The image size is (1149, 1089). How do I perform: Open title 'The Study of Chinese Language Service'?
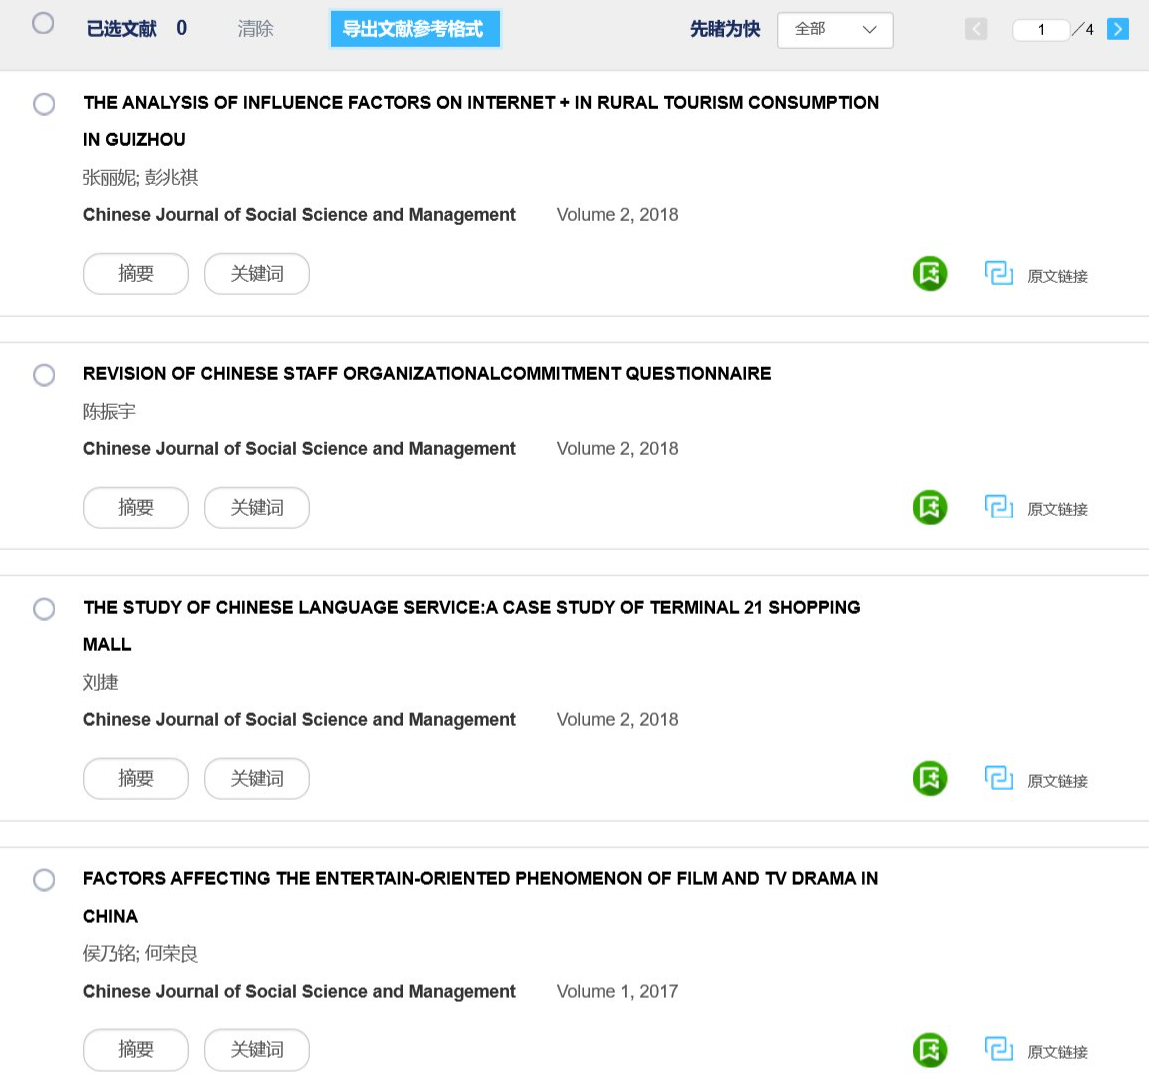[471, 626]
